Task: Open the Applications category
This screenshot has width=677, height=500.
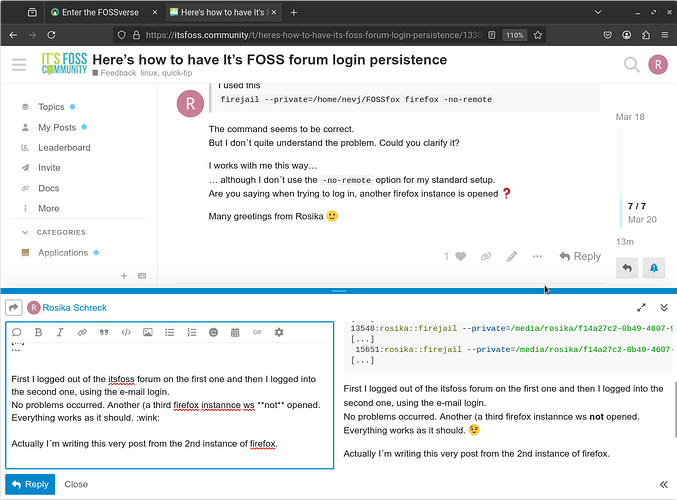Action: tap(63, 253)
